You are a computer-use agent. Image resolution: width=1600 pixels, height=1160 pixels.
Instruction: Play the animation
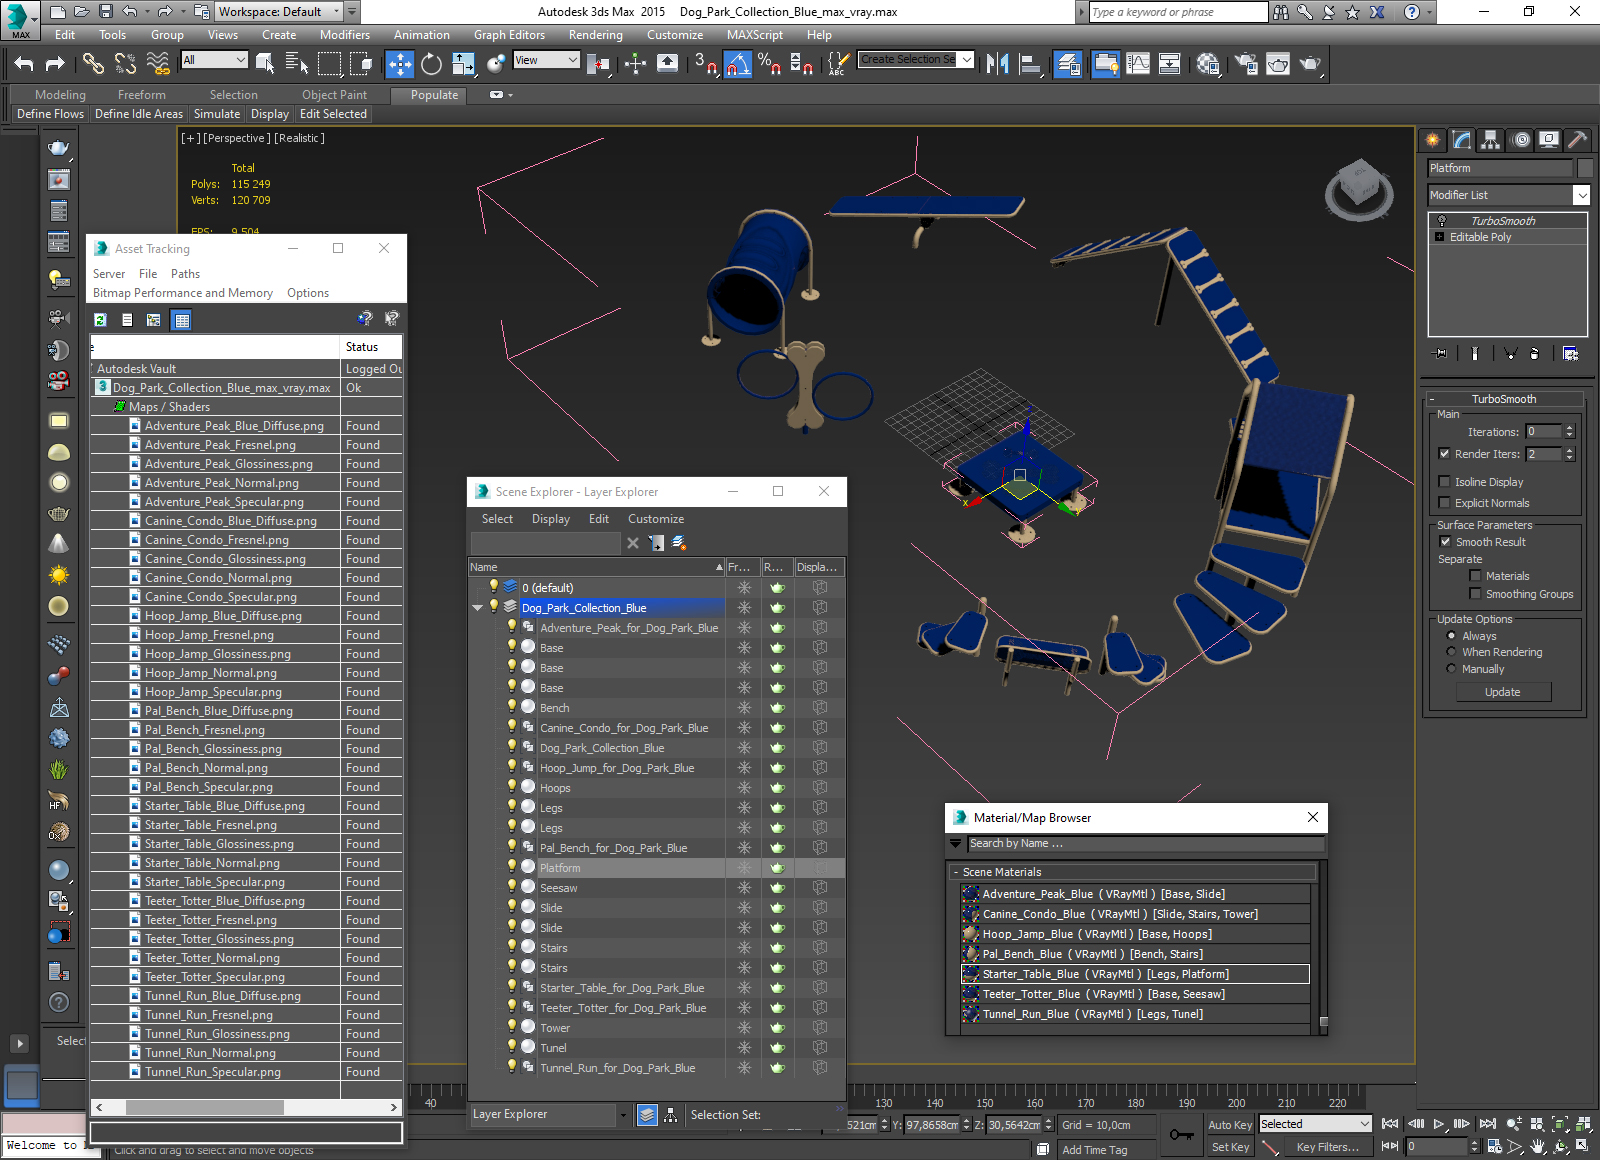click(x=1439, y=1124)
